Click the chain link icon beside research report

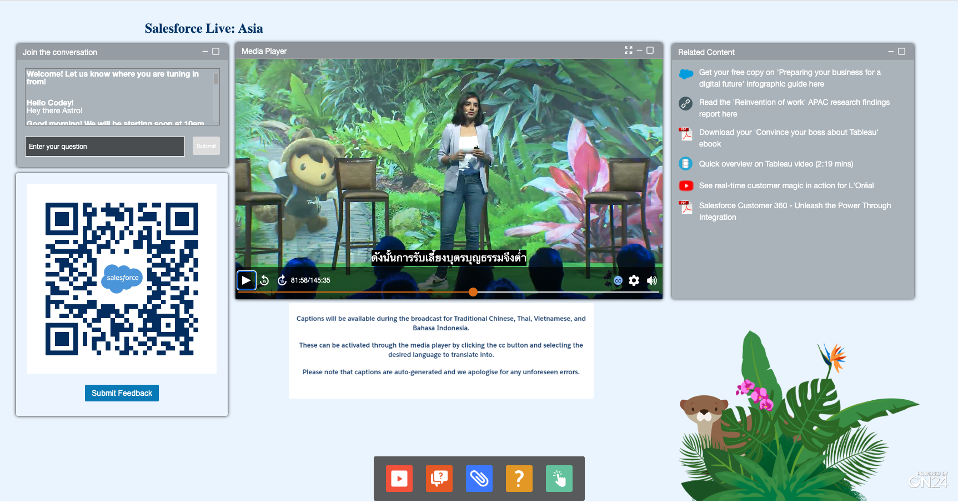tap(686, 103)
